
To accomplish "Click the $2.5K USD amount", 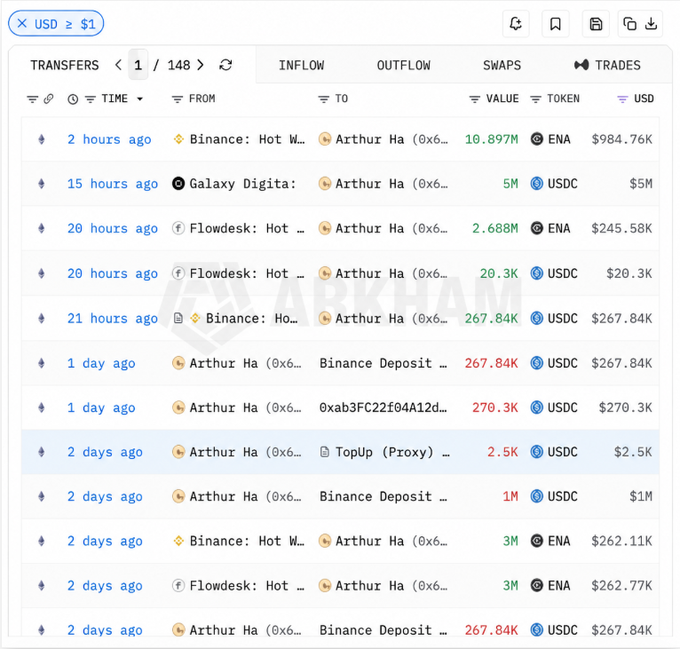I will click(633, 452).
